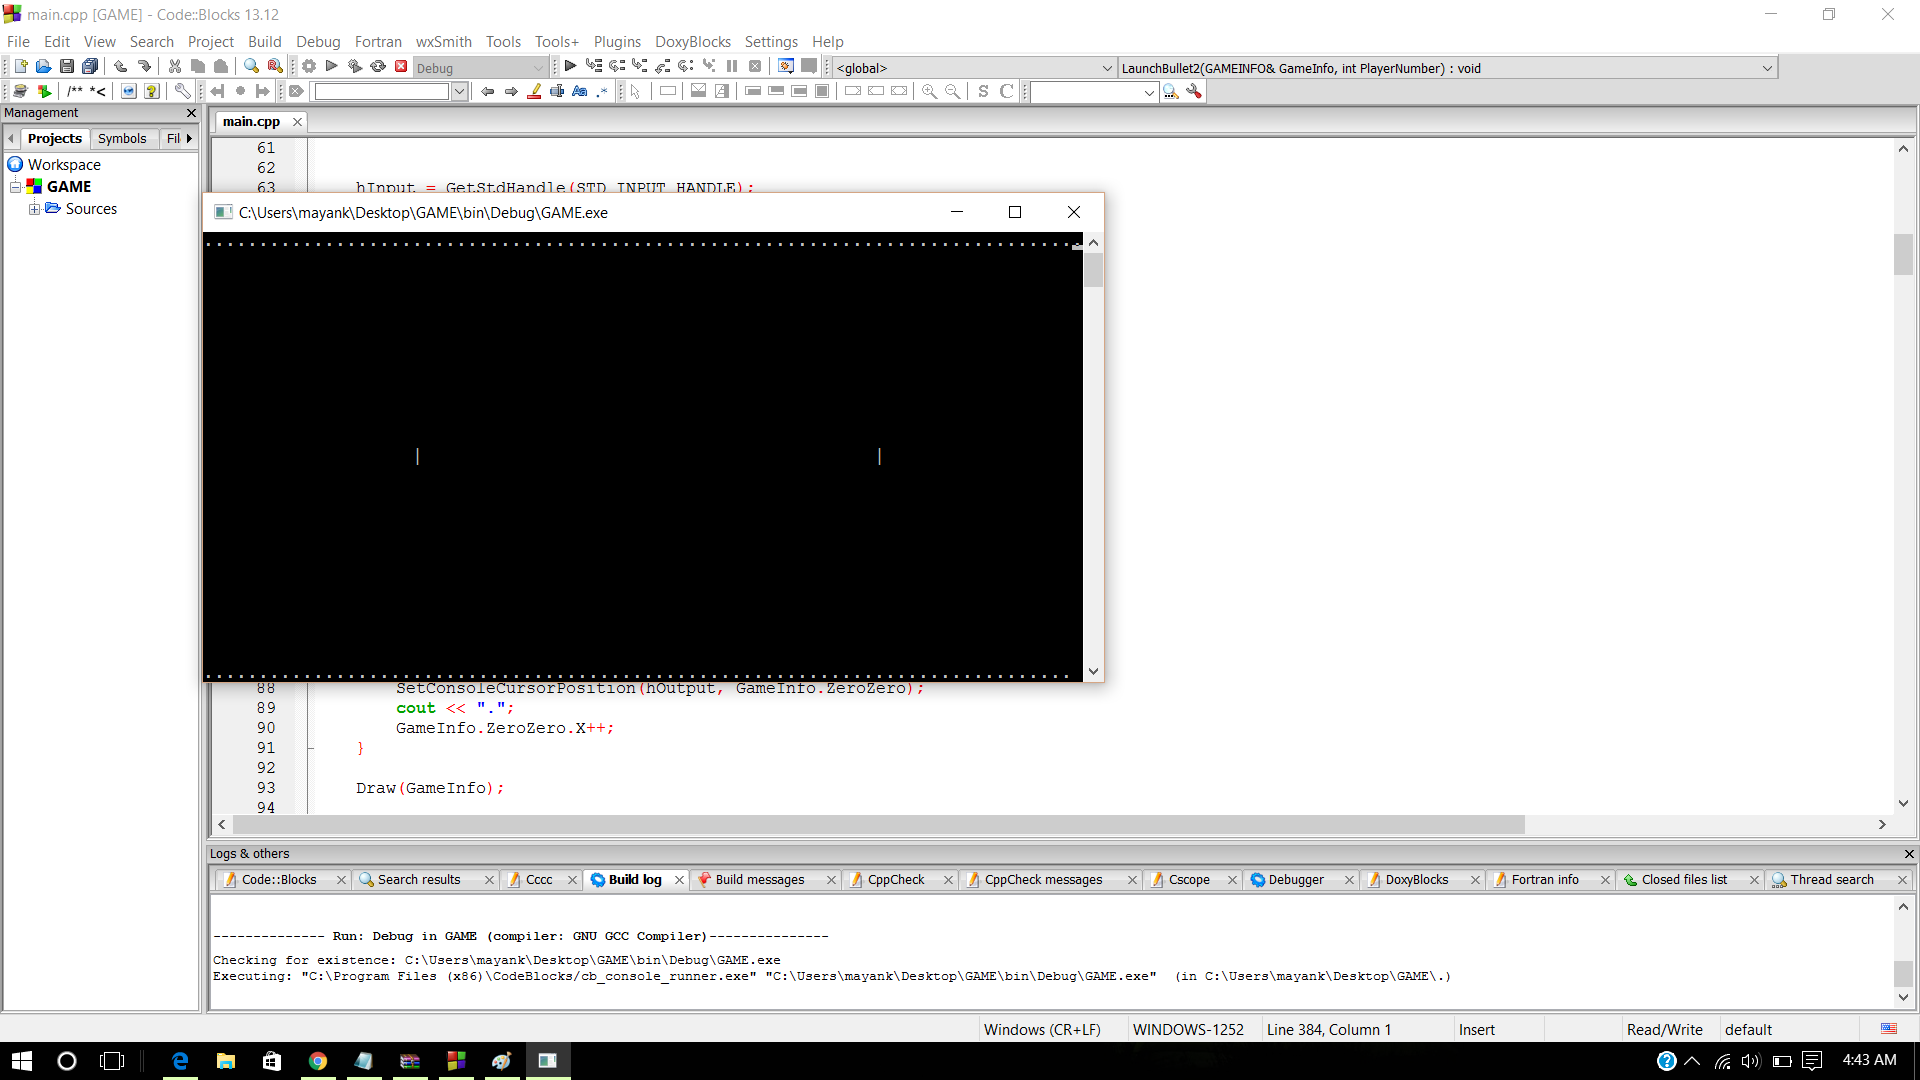Open settings via the wrench toolbar icon
The image size is (1920, 1080).
pos(183,92)
